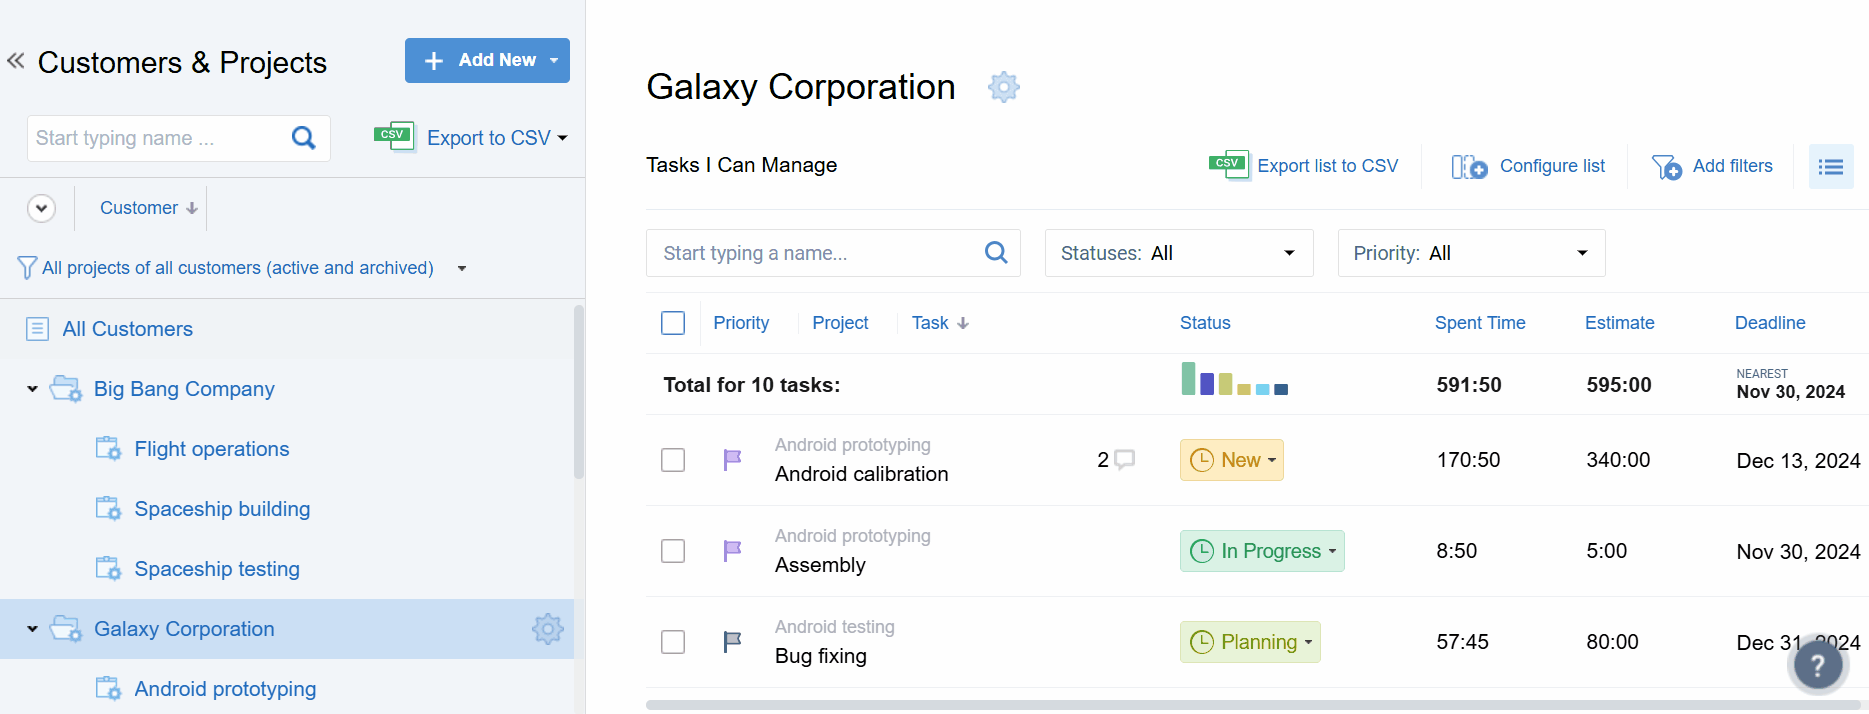The image size is (1869, 714).
Task: Sort by the Estimate column header
Action: (x=1619, y=323)
